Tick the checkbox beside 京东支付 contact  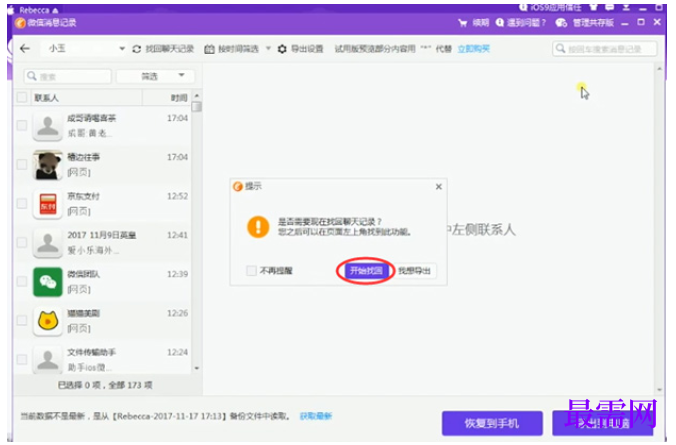pos(22,204)
